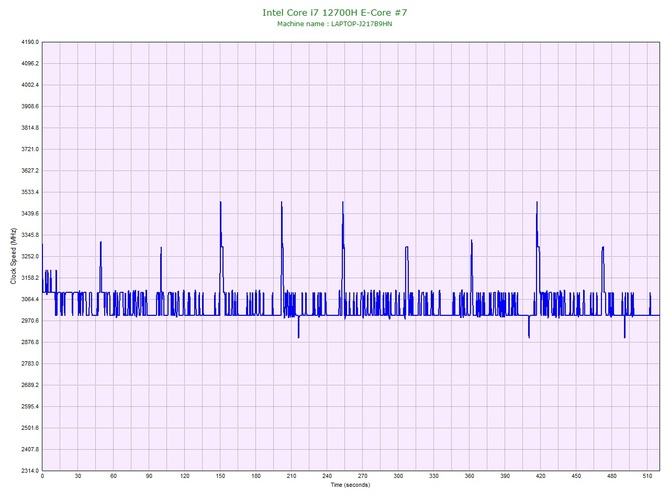Screen dimensions: 670x502
Task: Select the 3439.6 y-axis value
Action: pos(30,214)
